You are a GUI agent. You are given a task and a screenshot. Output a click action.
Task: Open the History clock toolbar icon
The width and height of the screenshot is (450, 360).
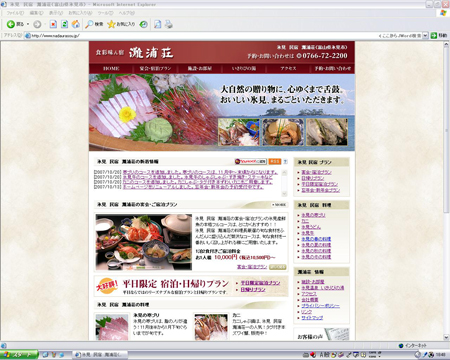pyautogui.click(x=143, y=24)
